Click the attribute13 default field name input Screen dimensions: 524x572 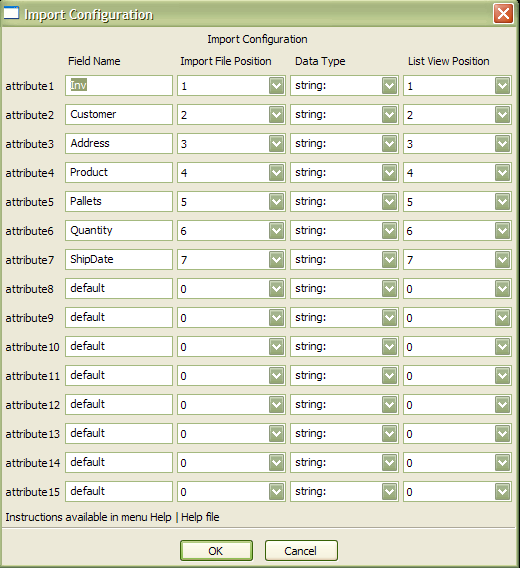point(119,433)
